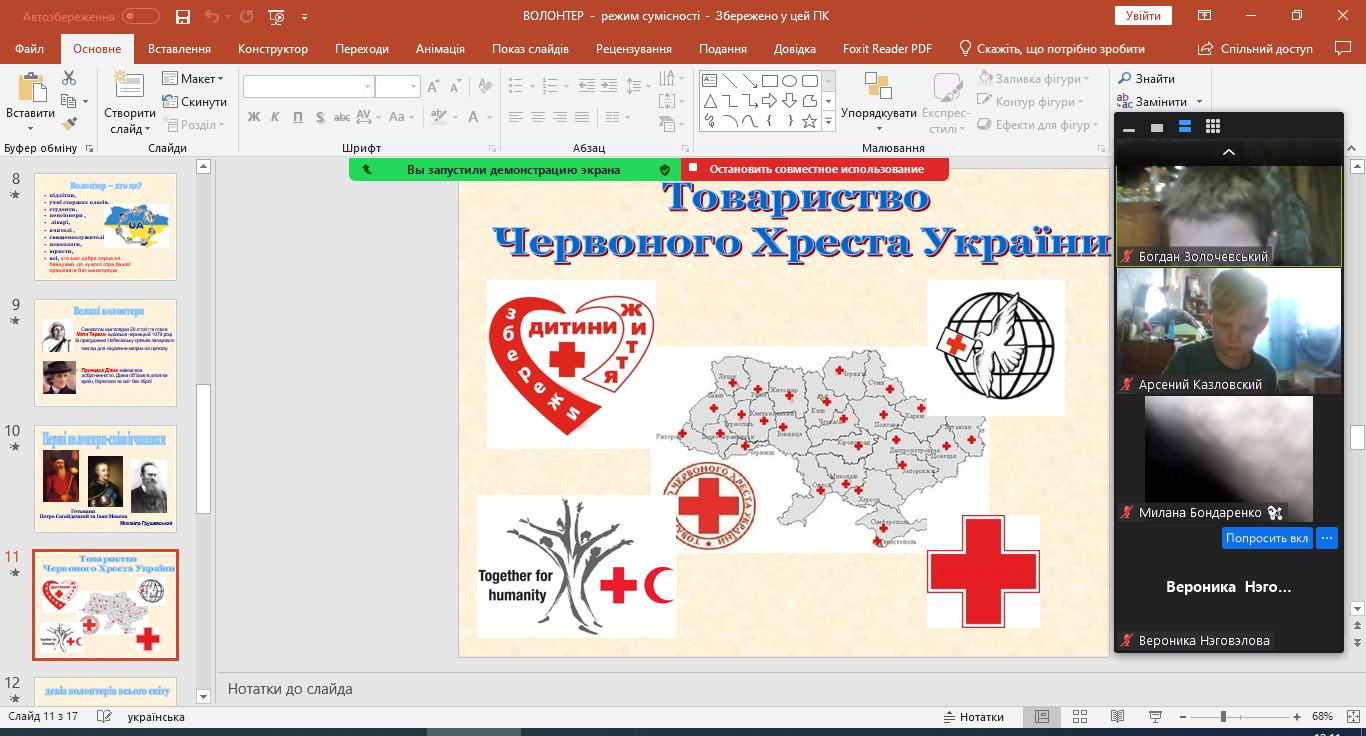
Task: Open the comments icon in title ribbon
Action: (1343, 48)
